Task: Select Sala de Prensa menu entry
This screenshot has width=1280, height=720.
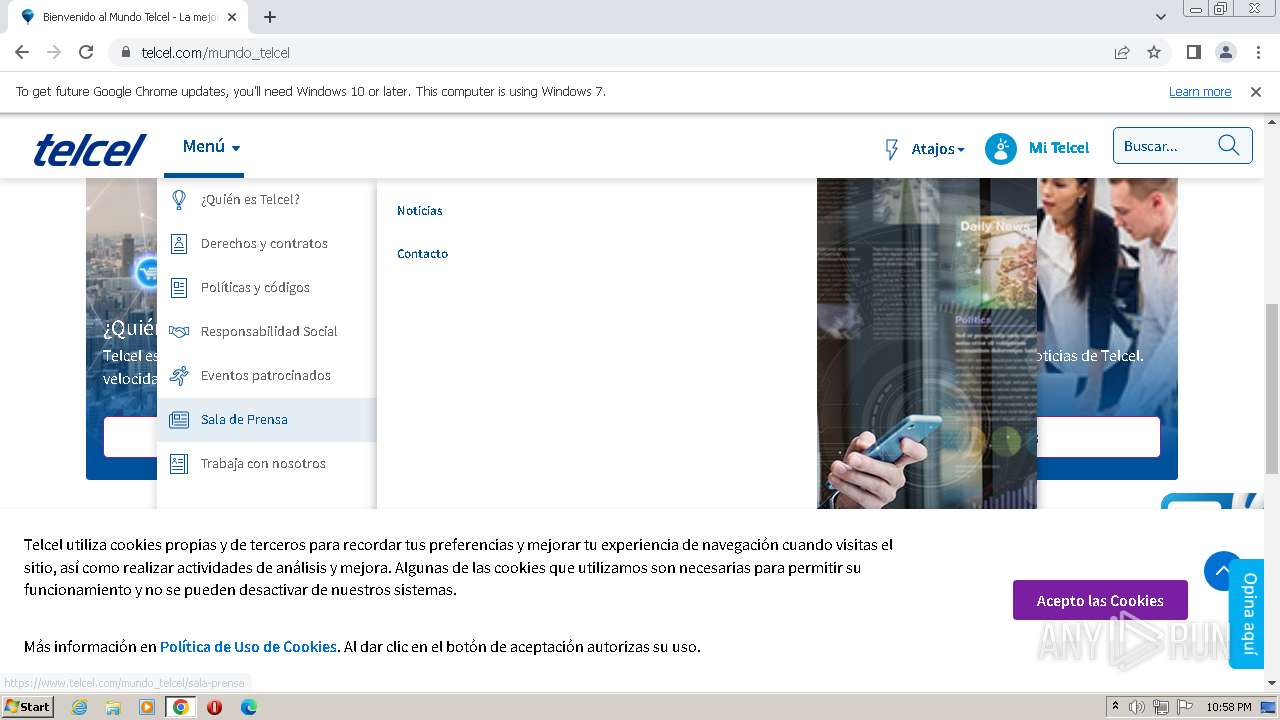Action: pos(266,419)
